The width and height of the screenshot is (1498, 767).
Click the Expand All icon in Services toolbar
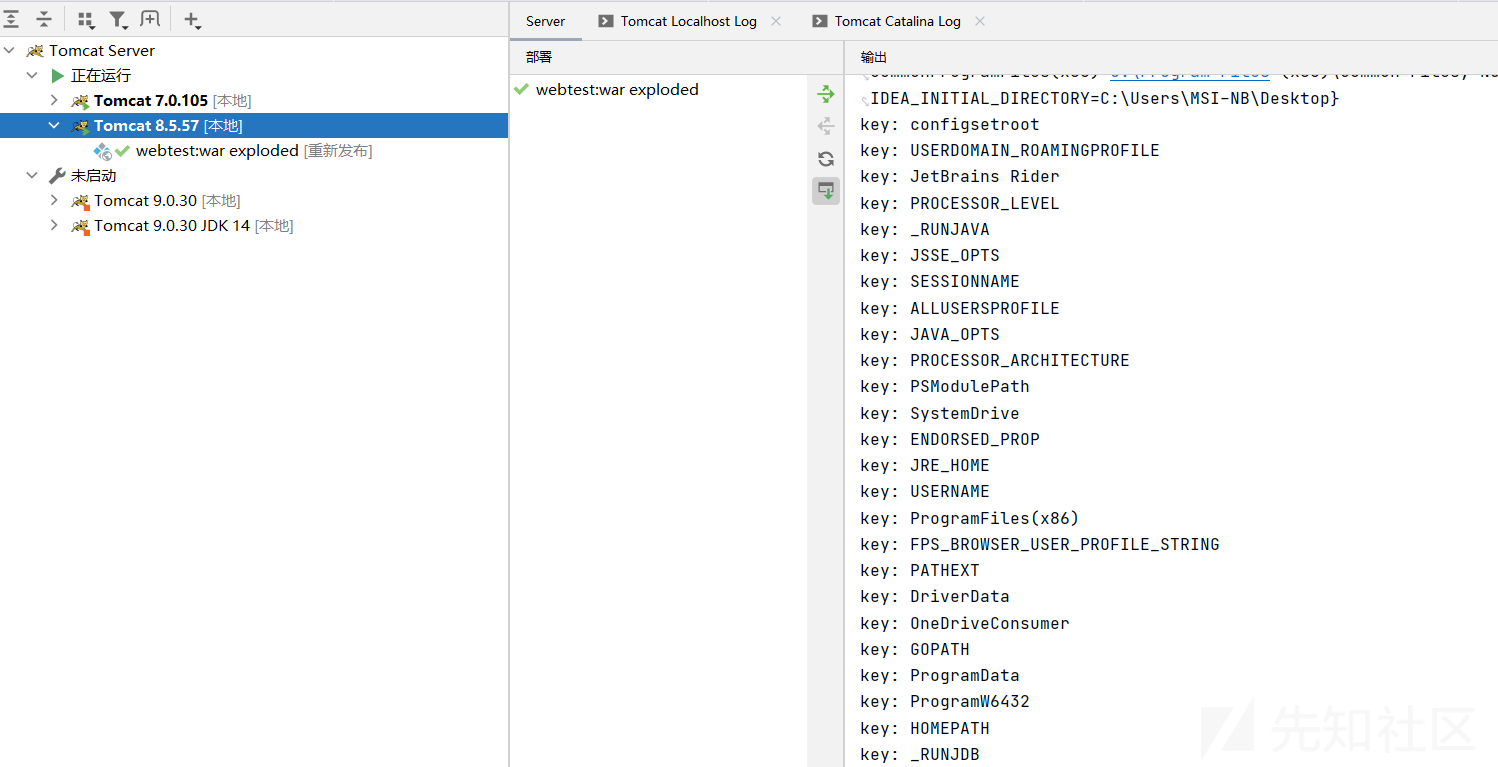tap(11, 19)
